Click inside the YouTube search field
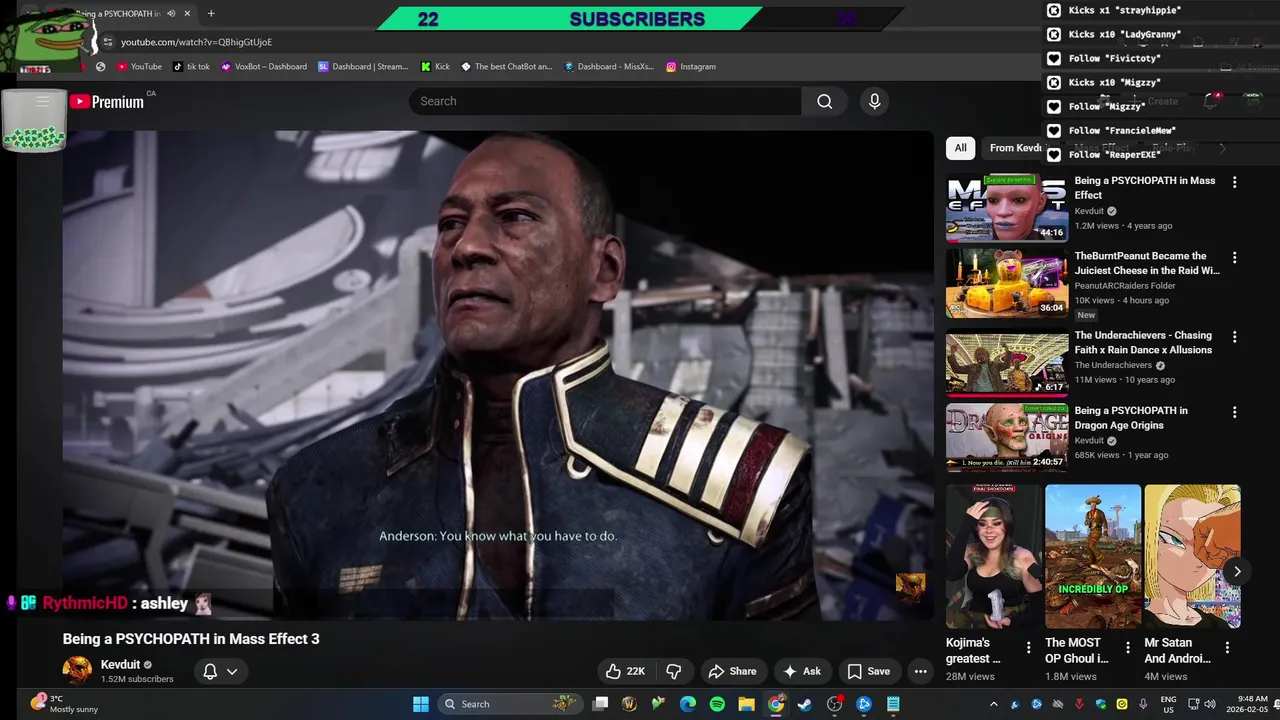The width and height of the screenshot is (1280, 720). (x=605, y=101)
